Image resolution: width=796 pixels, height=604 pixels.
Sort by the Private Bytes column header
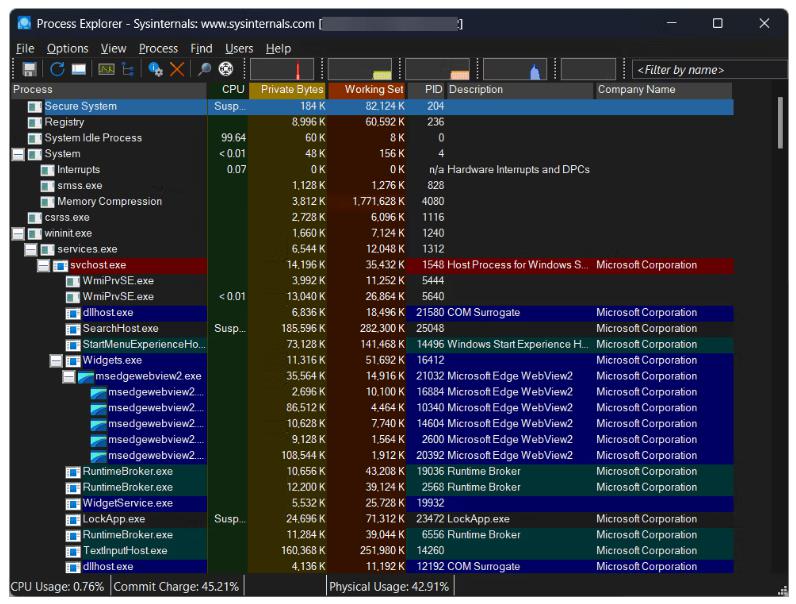286,90
